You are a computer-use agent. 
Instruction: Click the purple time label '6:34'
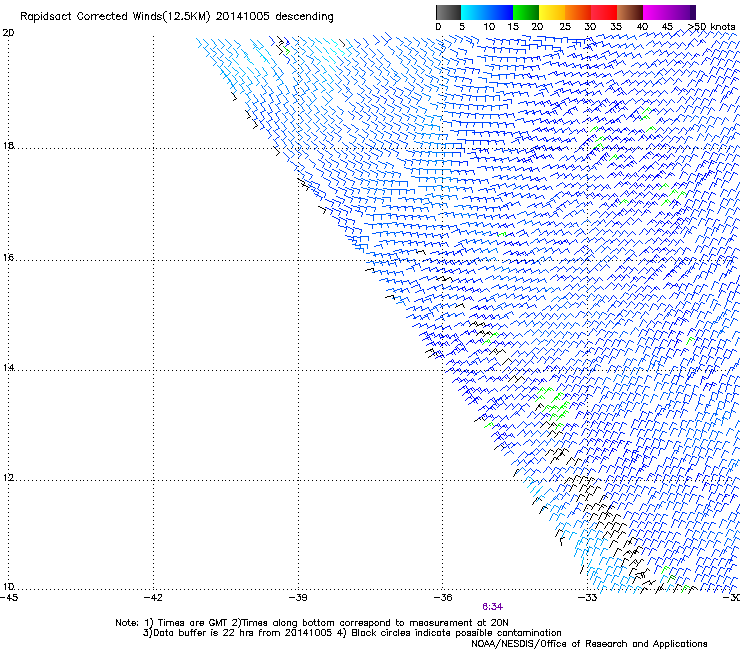click(492, 607)
